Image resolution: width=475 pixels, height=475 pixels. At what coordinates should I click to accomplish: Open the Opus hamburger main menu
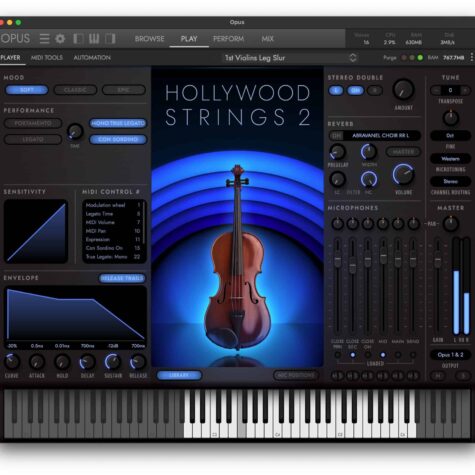coord(44,39)
